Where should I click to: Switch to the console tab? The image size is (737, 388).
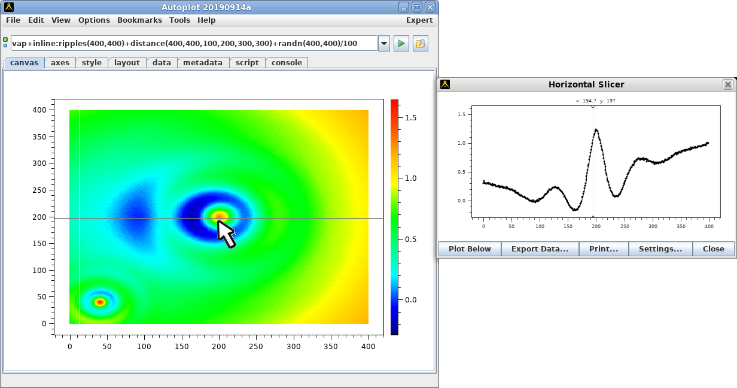(287, 63)
